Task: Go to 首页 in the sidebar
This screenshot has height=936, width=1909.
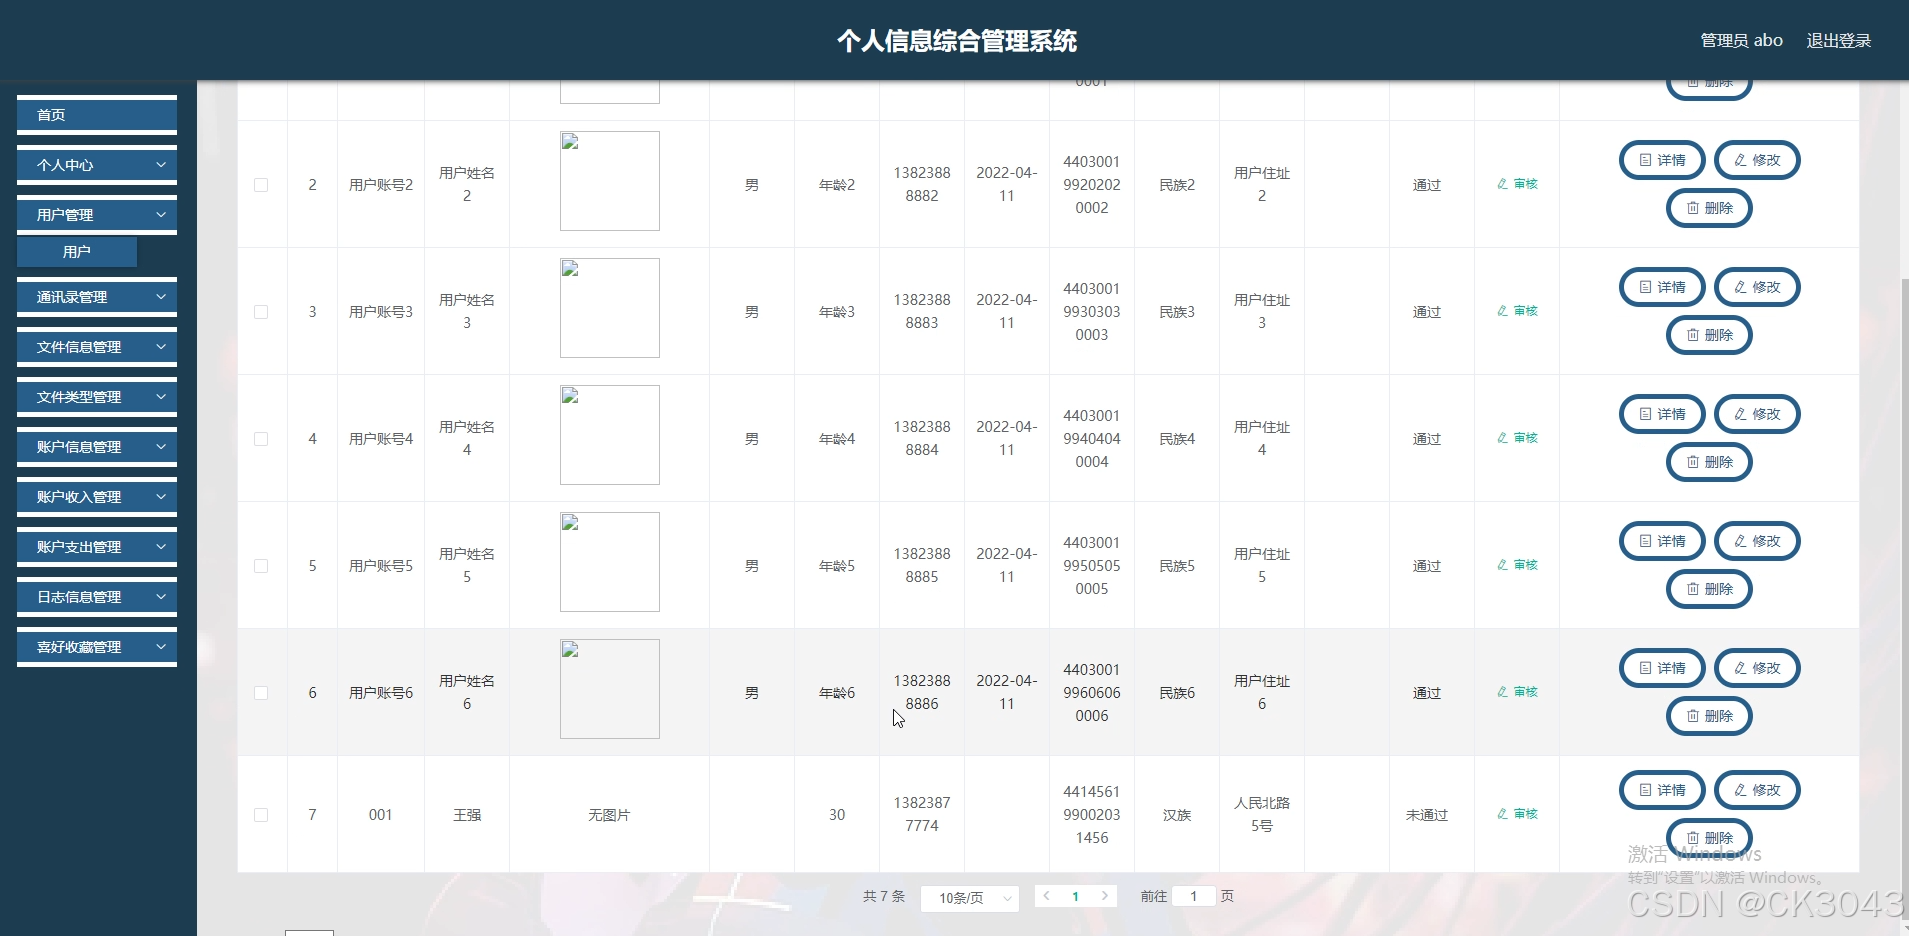Action: tap(97, 115)
